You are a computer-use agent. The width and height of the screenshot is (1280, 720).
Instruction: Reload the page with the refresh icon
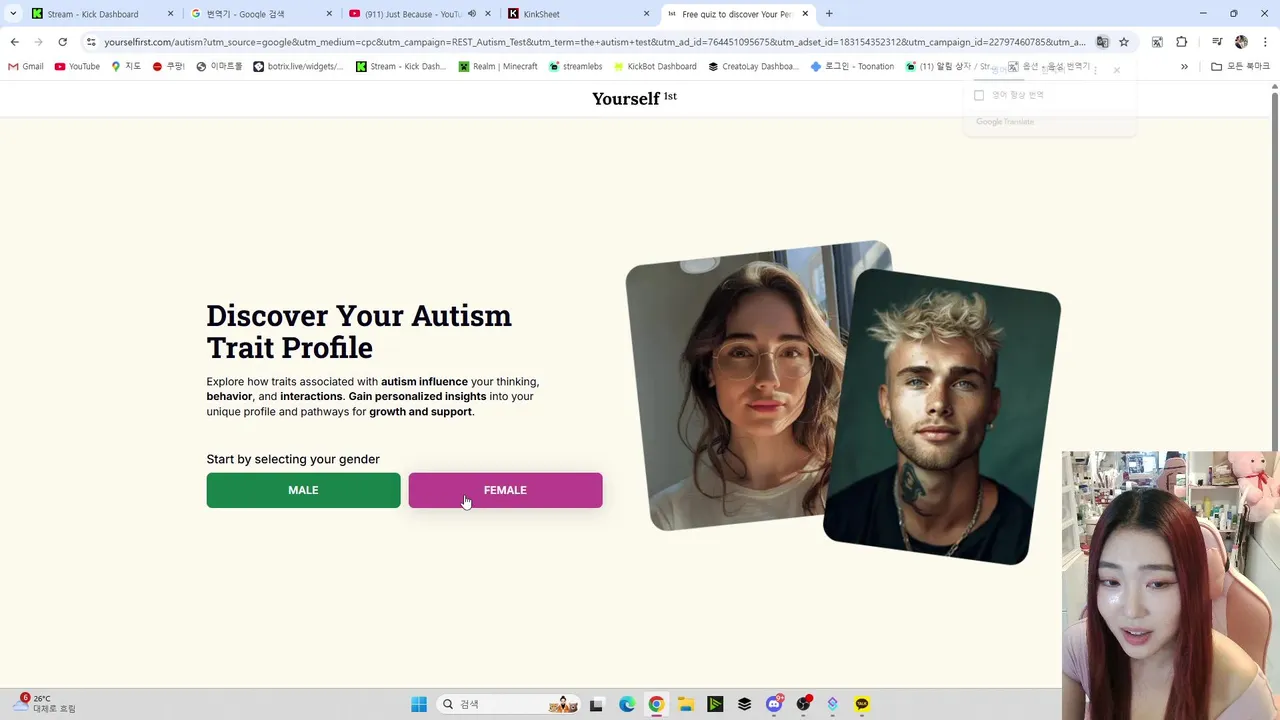pyautogui.click(x=62, y=42)
